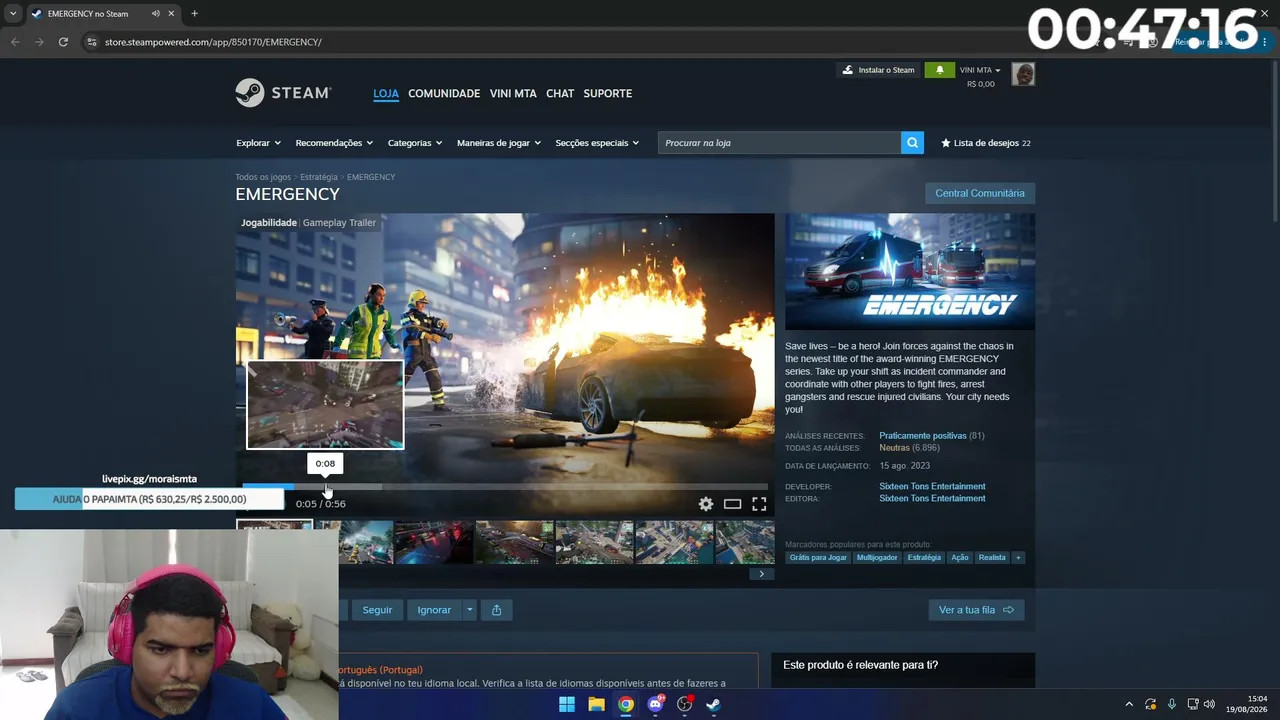Screen dimensions: 1280x720
Task: Click the network tray icon
Action: [x=1193, y=704]
